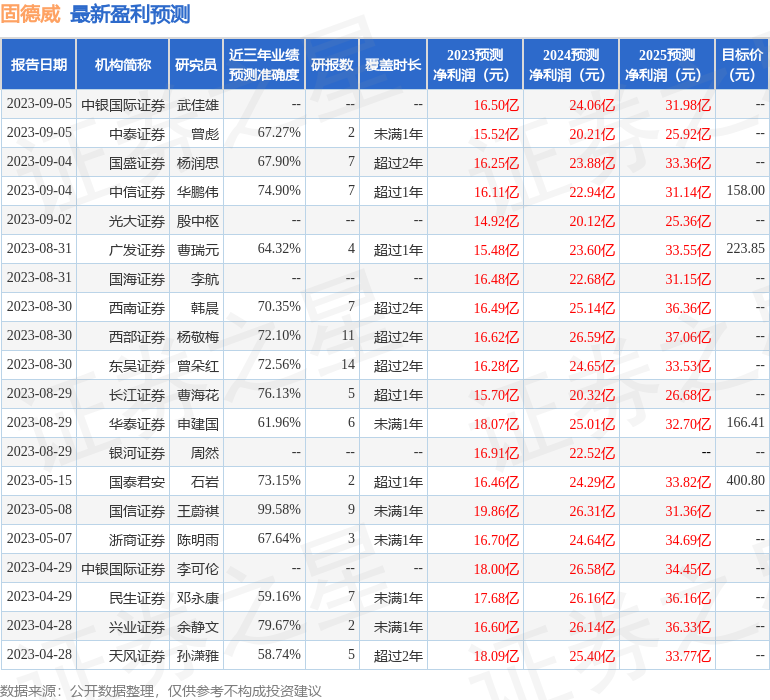Select report date 2023-05-15

click(x=39, y=480)
